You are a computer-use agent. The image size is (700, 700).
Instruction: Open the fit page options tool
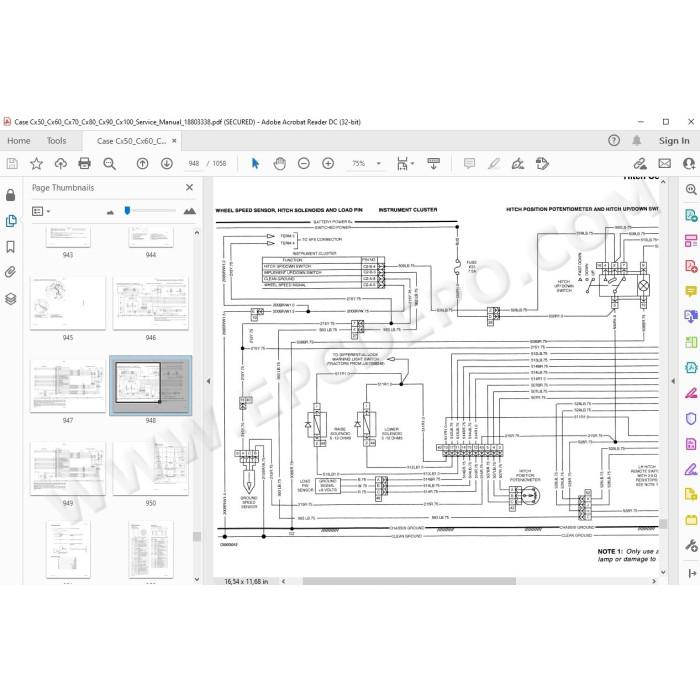[402, 163]
